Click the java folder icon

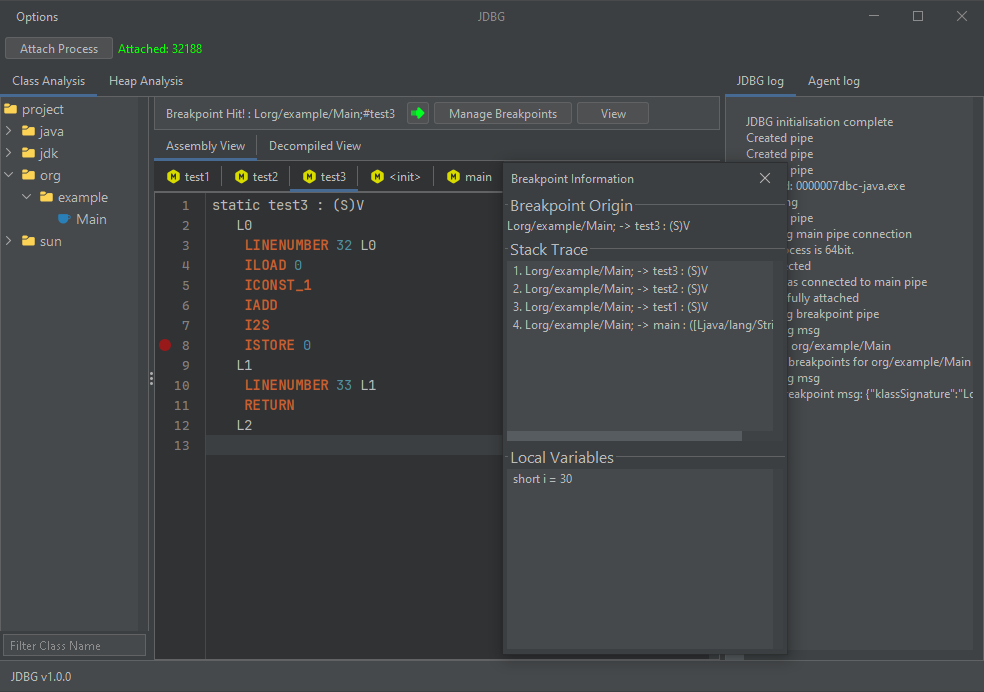28,131
